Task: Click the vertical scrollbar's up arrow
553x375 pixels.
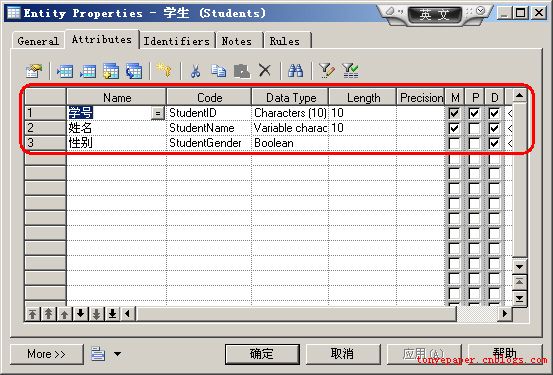Action: click(x=519, y=95)
